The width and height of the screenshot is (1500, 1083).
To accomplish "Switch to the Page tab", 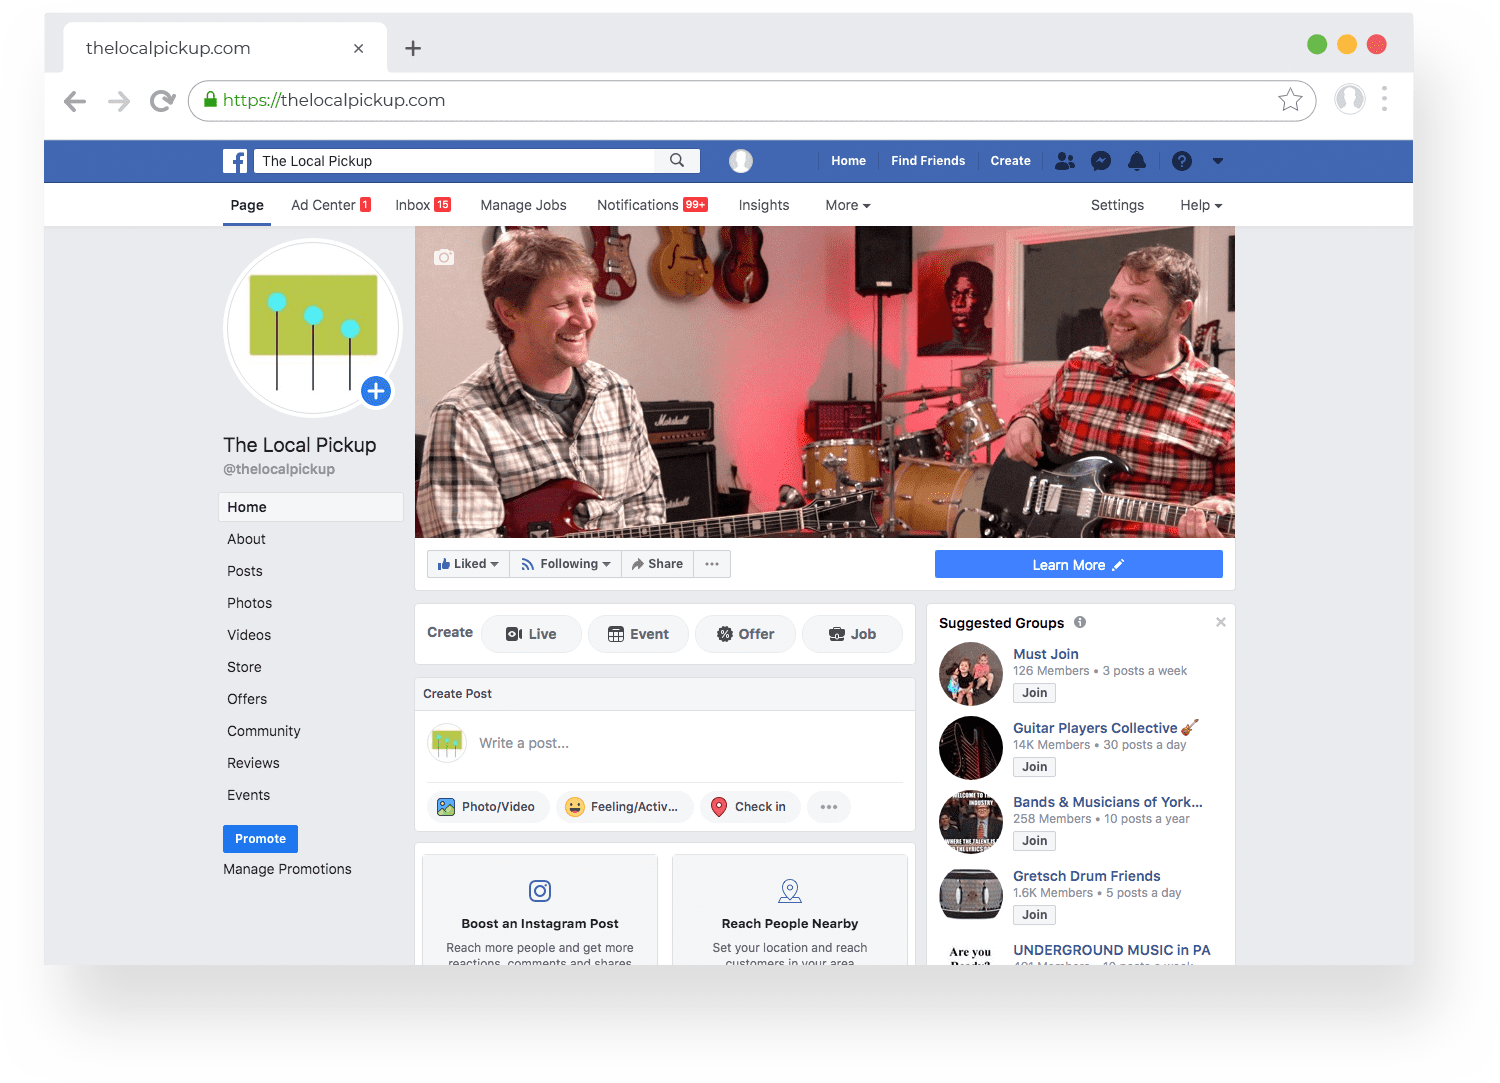I will pyautogui.click(x=247, y=205).
